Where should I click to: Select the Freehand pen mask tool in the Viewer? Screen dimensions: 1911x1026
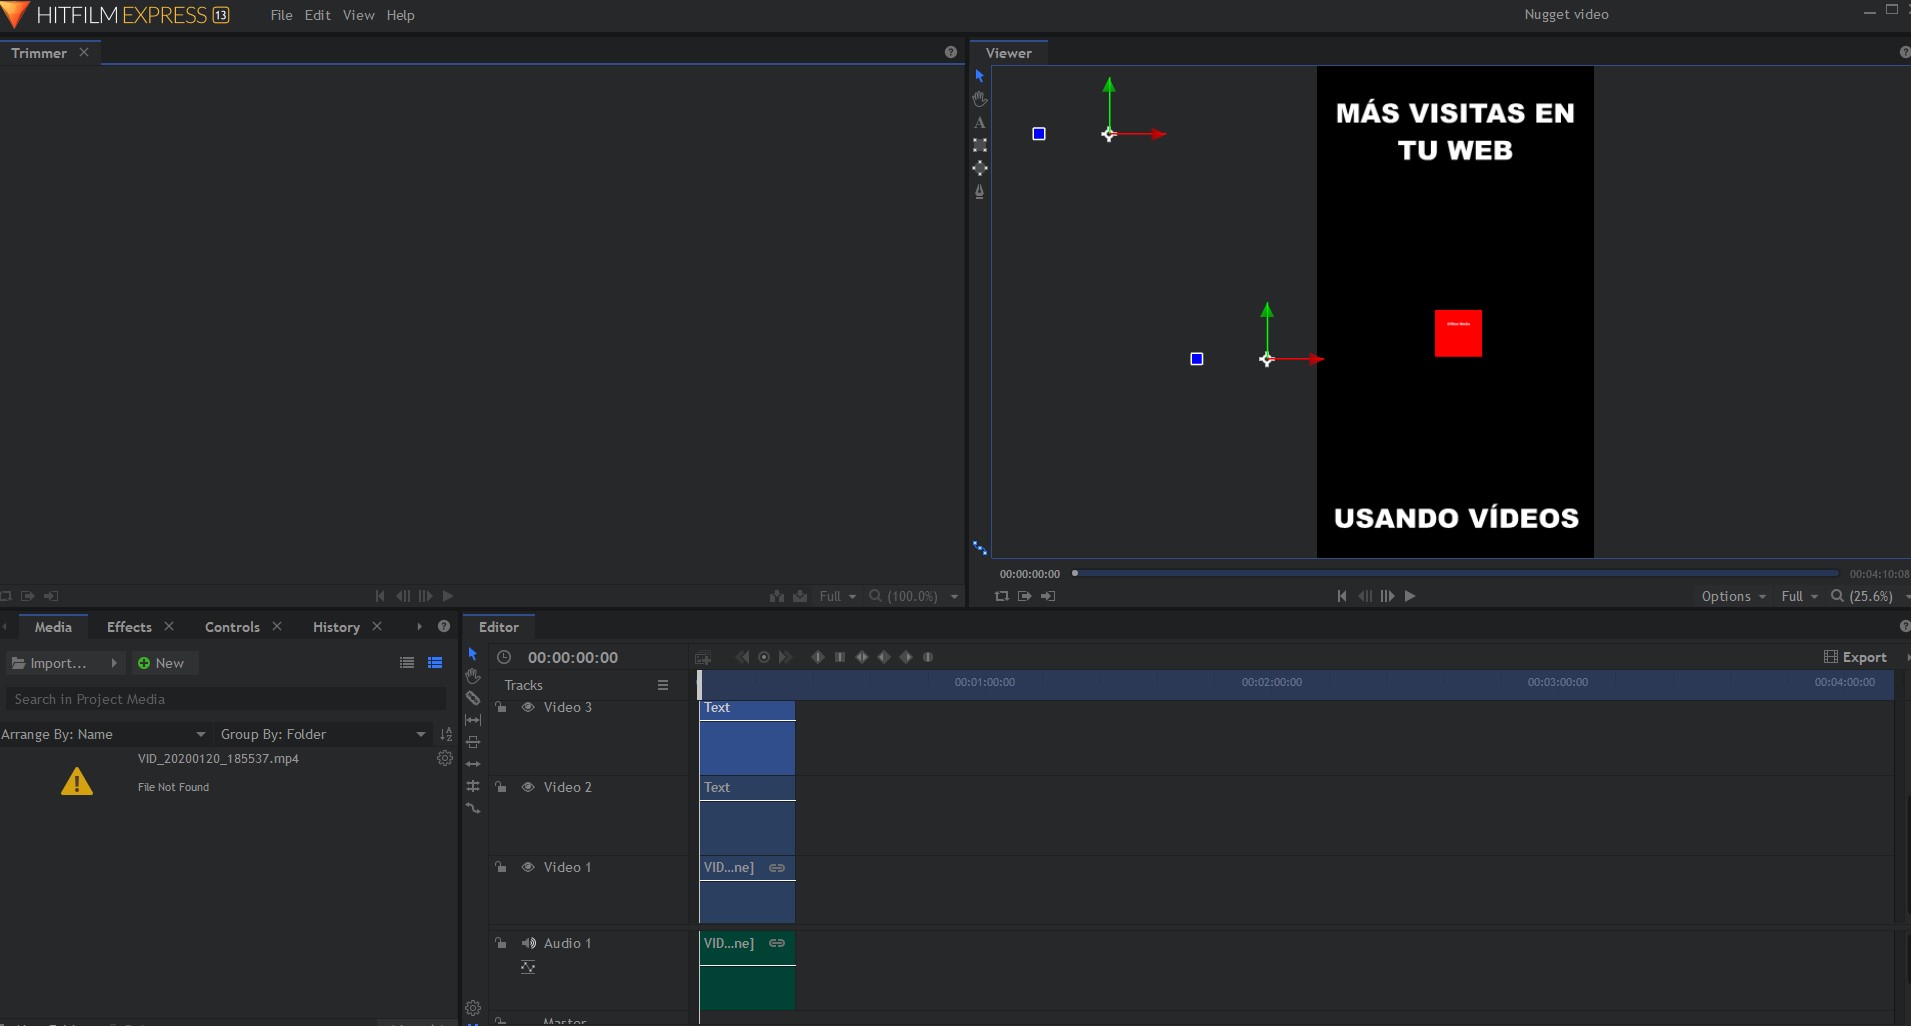point(980,191)
